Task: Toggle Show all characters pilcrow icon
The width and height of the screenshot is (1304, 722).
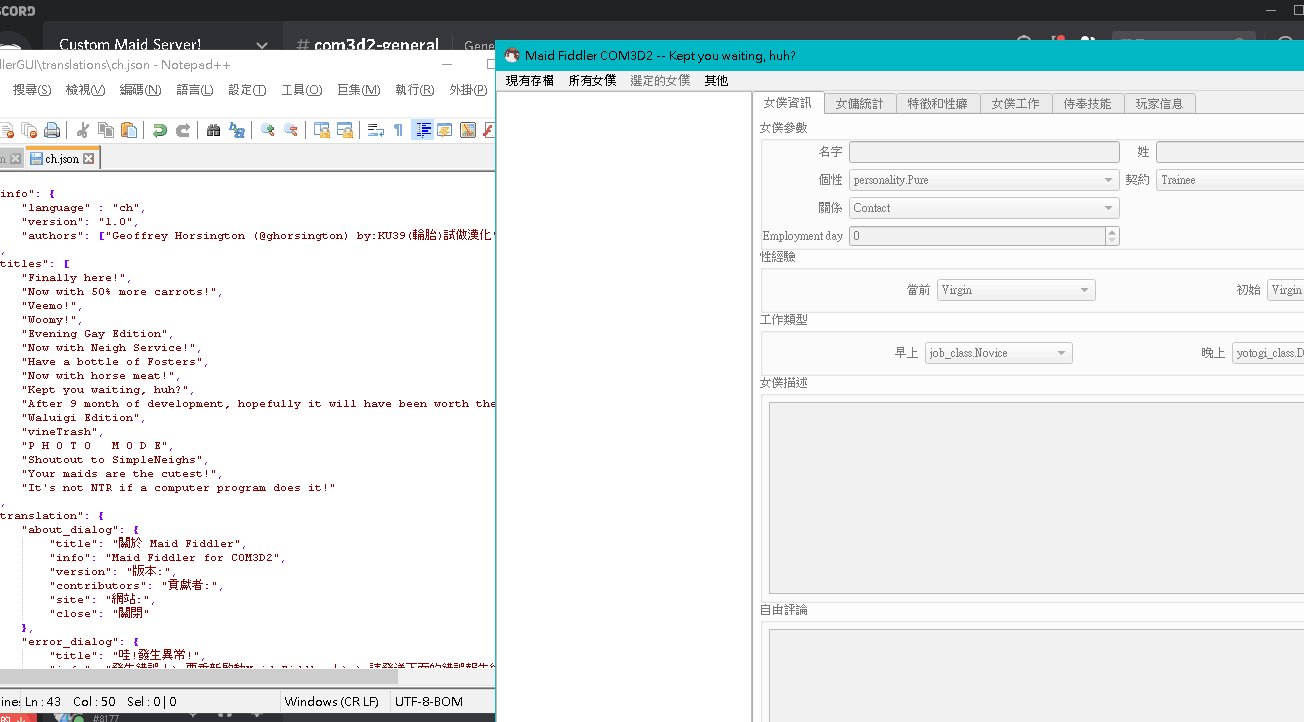Action: (399, 130)
